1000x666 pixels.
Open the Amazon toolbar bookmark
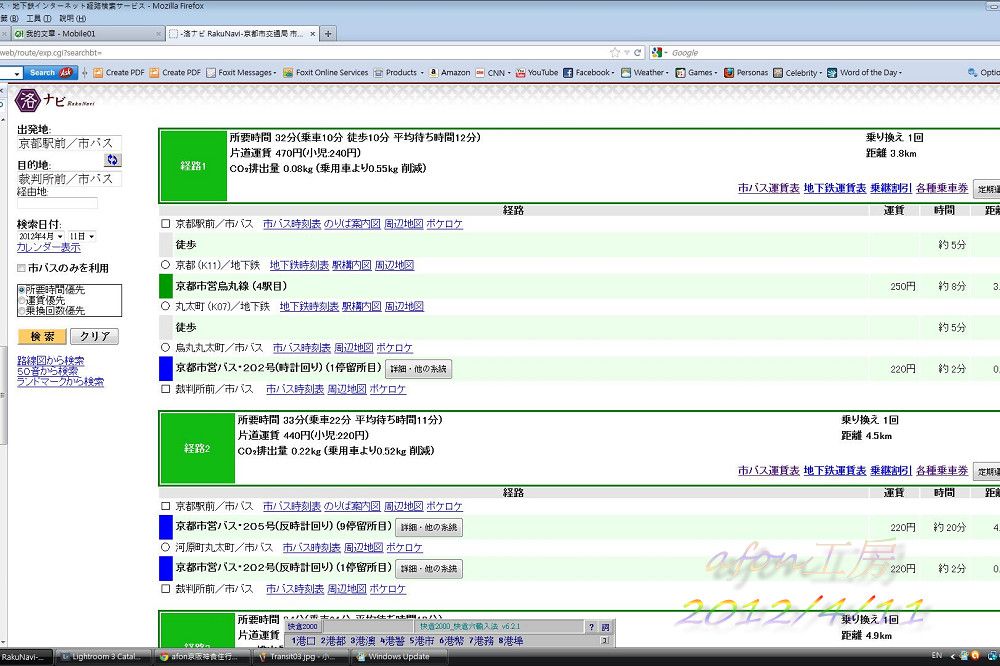pos(449,72)
